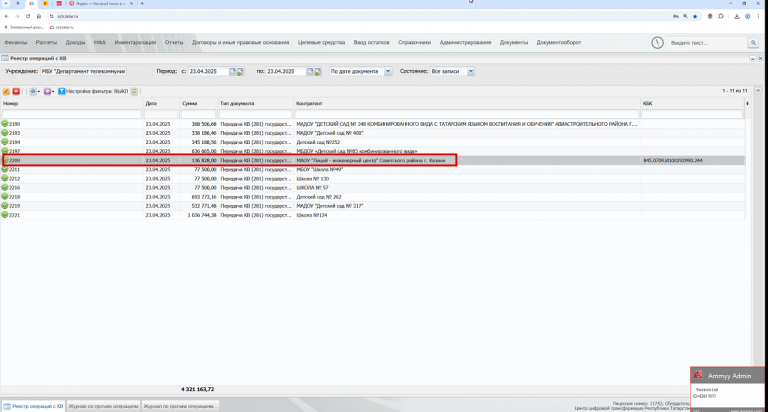Switch to the Яндекс browser tab

click(100, 3)
